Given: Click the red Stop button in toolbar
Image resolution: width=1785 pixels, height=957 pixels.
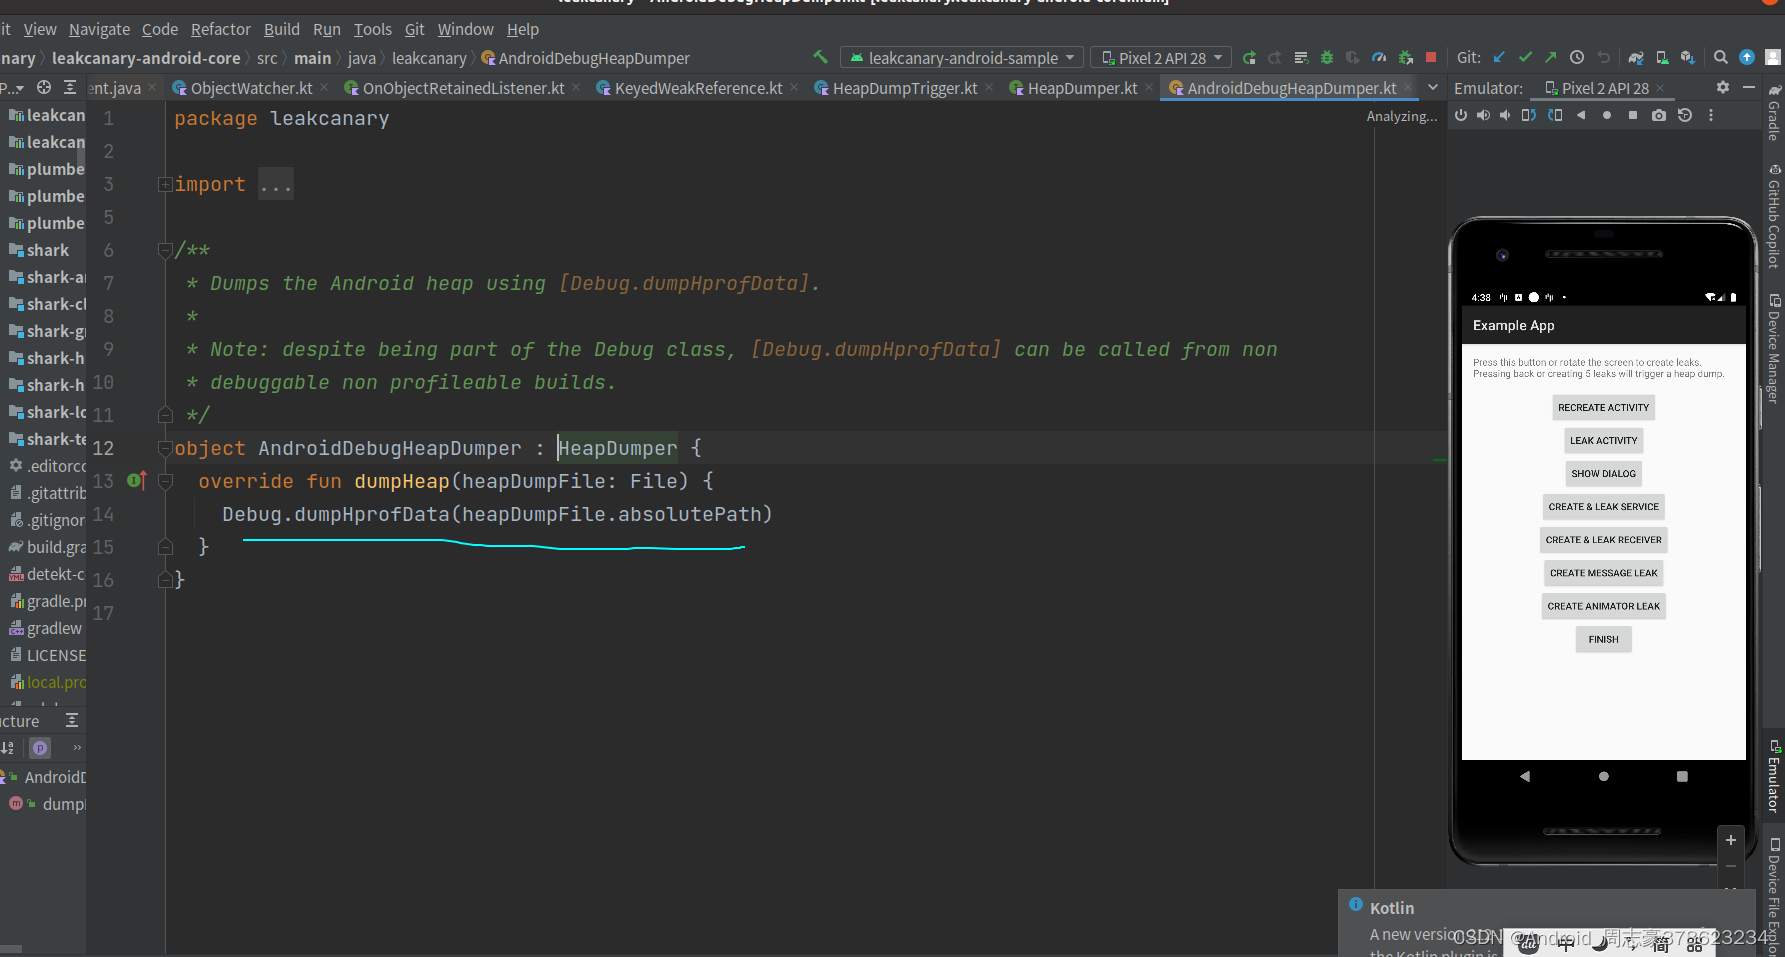Looking at the screenshot, I should (x=1431, y=58).
